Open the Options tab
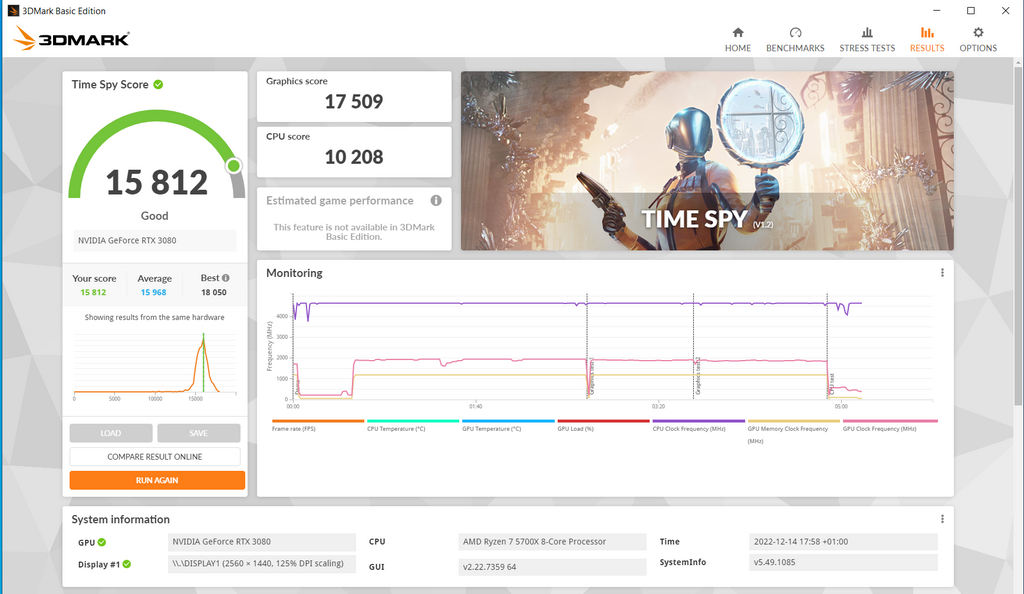Screen dimensions: 1024x594 [x=978, y=40]
